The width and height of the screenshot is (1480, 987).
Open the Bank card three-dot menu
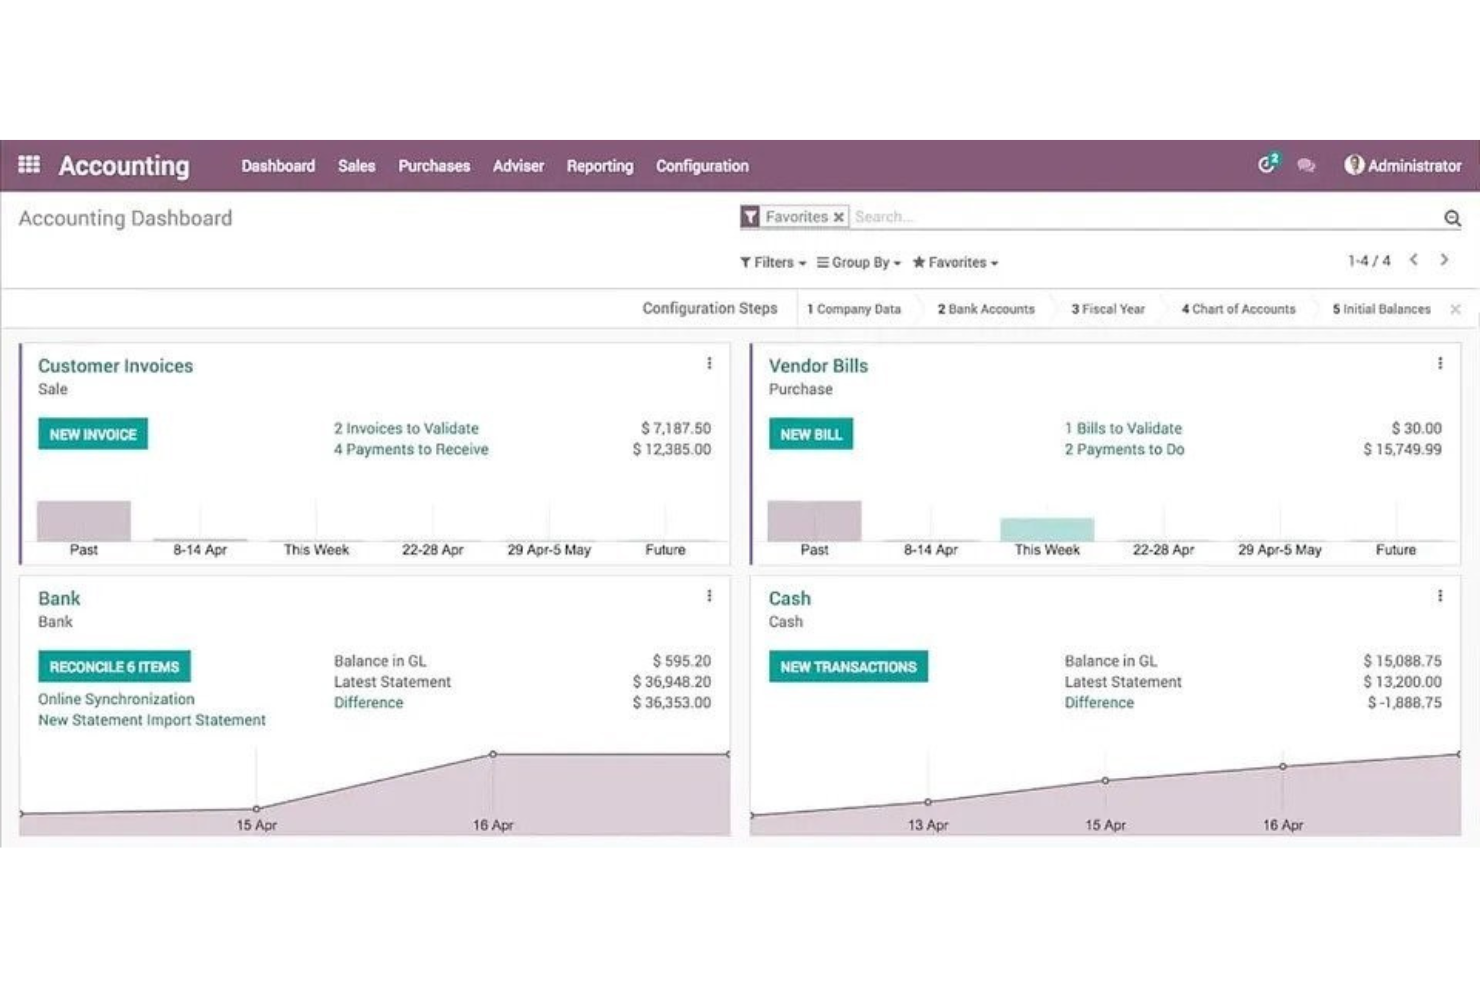click(710, 596)
